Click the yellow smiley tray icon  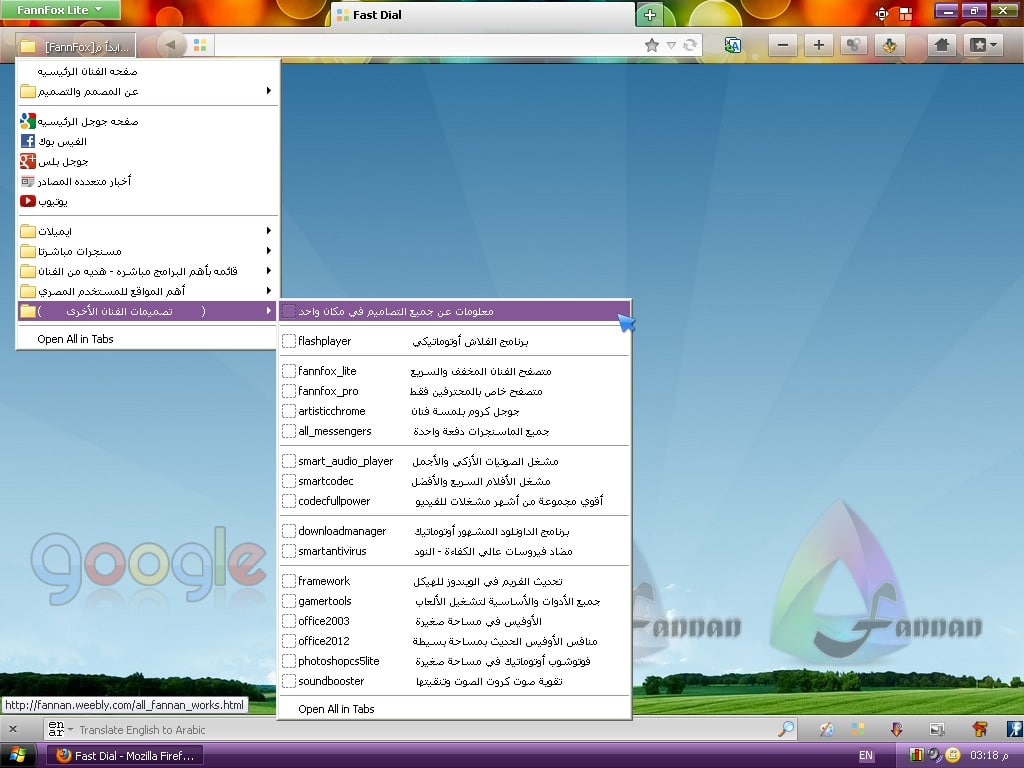(x=953, y=756)
